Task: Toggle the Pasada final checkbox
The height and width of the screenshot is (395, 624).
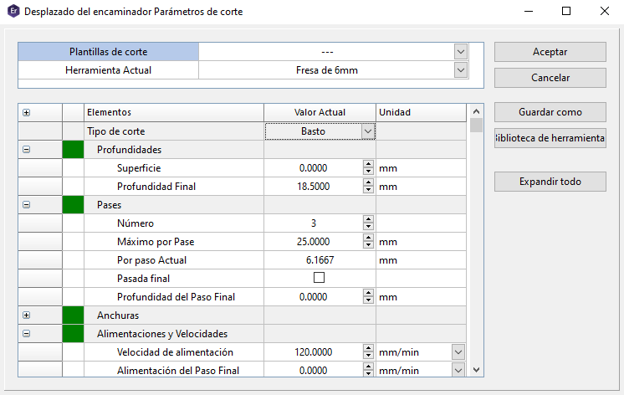Action: 319,277
